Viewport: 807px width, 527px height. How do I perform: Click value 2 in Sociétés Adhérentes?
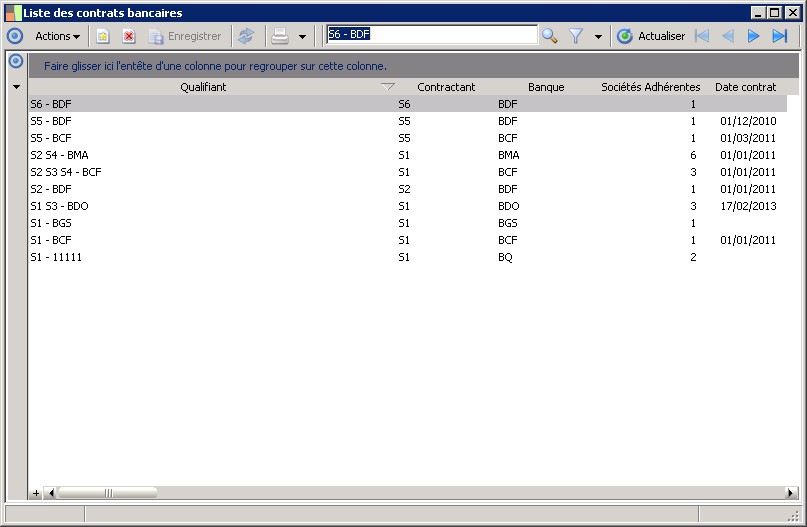coord(693,257)
